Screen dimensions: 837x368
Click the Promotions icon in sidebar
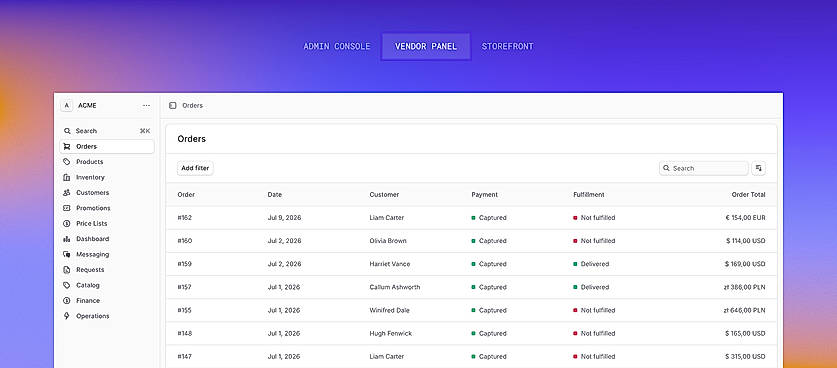click(x=67, y=208)
